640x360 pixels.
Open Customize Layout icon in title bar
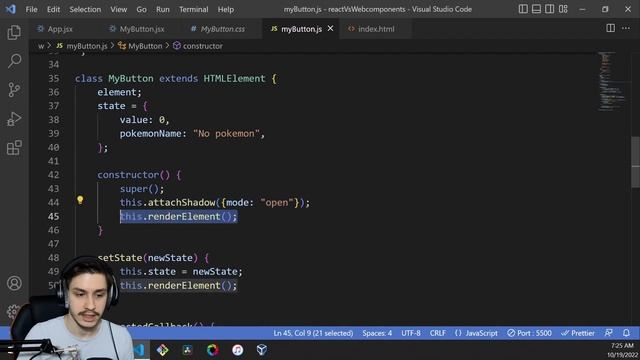pyautogui.click(x=563, y=9)
